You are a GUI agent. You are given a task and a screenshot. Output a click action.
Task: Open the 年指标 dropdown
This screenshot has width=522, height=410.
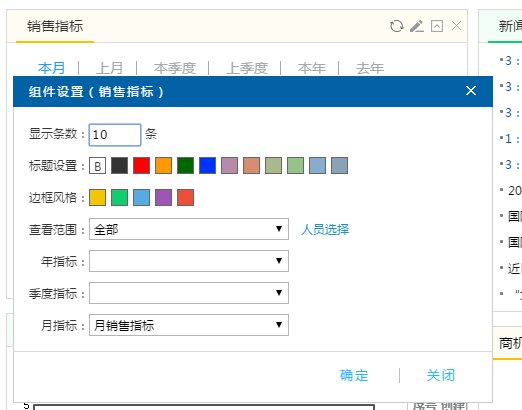189,261
